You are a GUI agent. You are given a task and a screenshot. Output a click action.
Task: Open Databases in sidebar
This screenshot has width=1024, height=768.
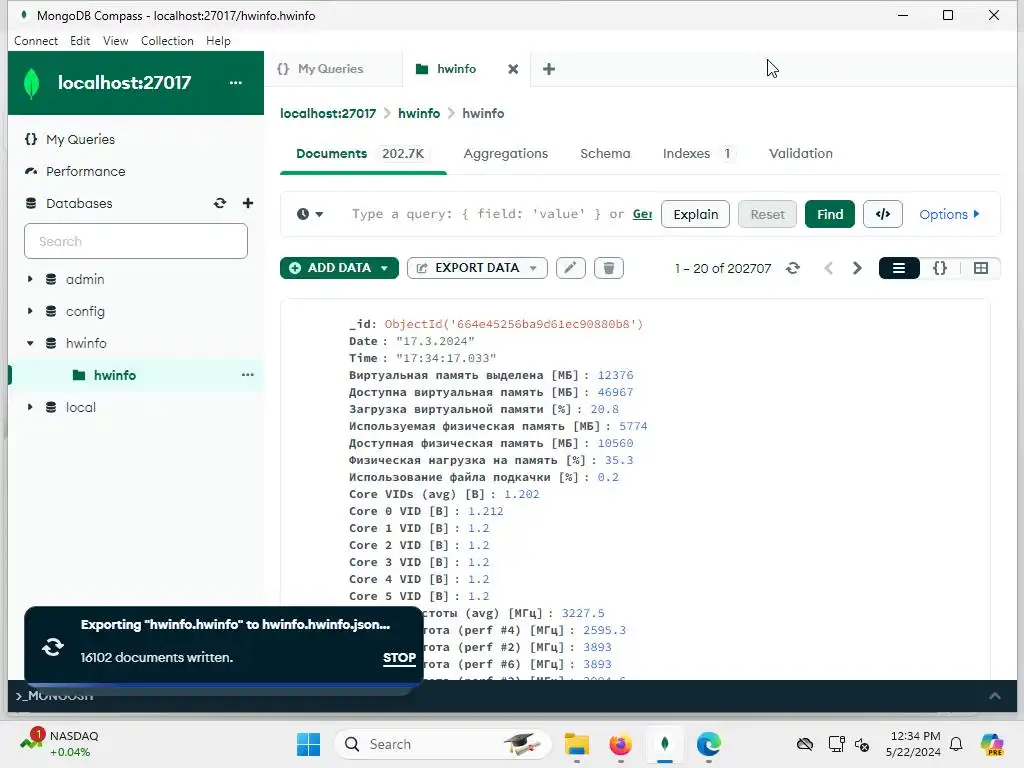click(79, 203)
